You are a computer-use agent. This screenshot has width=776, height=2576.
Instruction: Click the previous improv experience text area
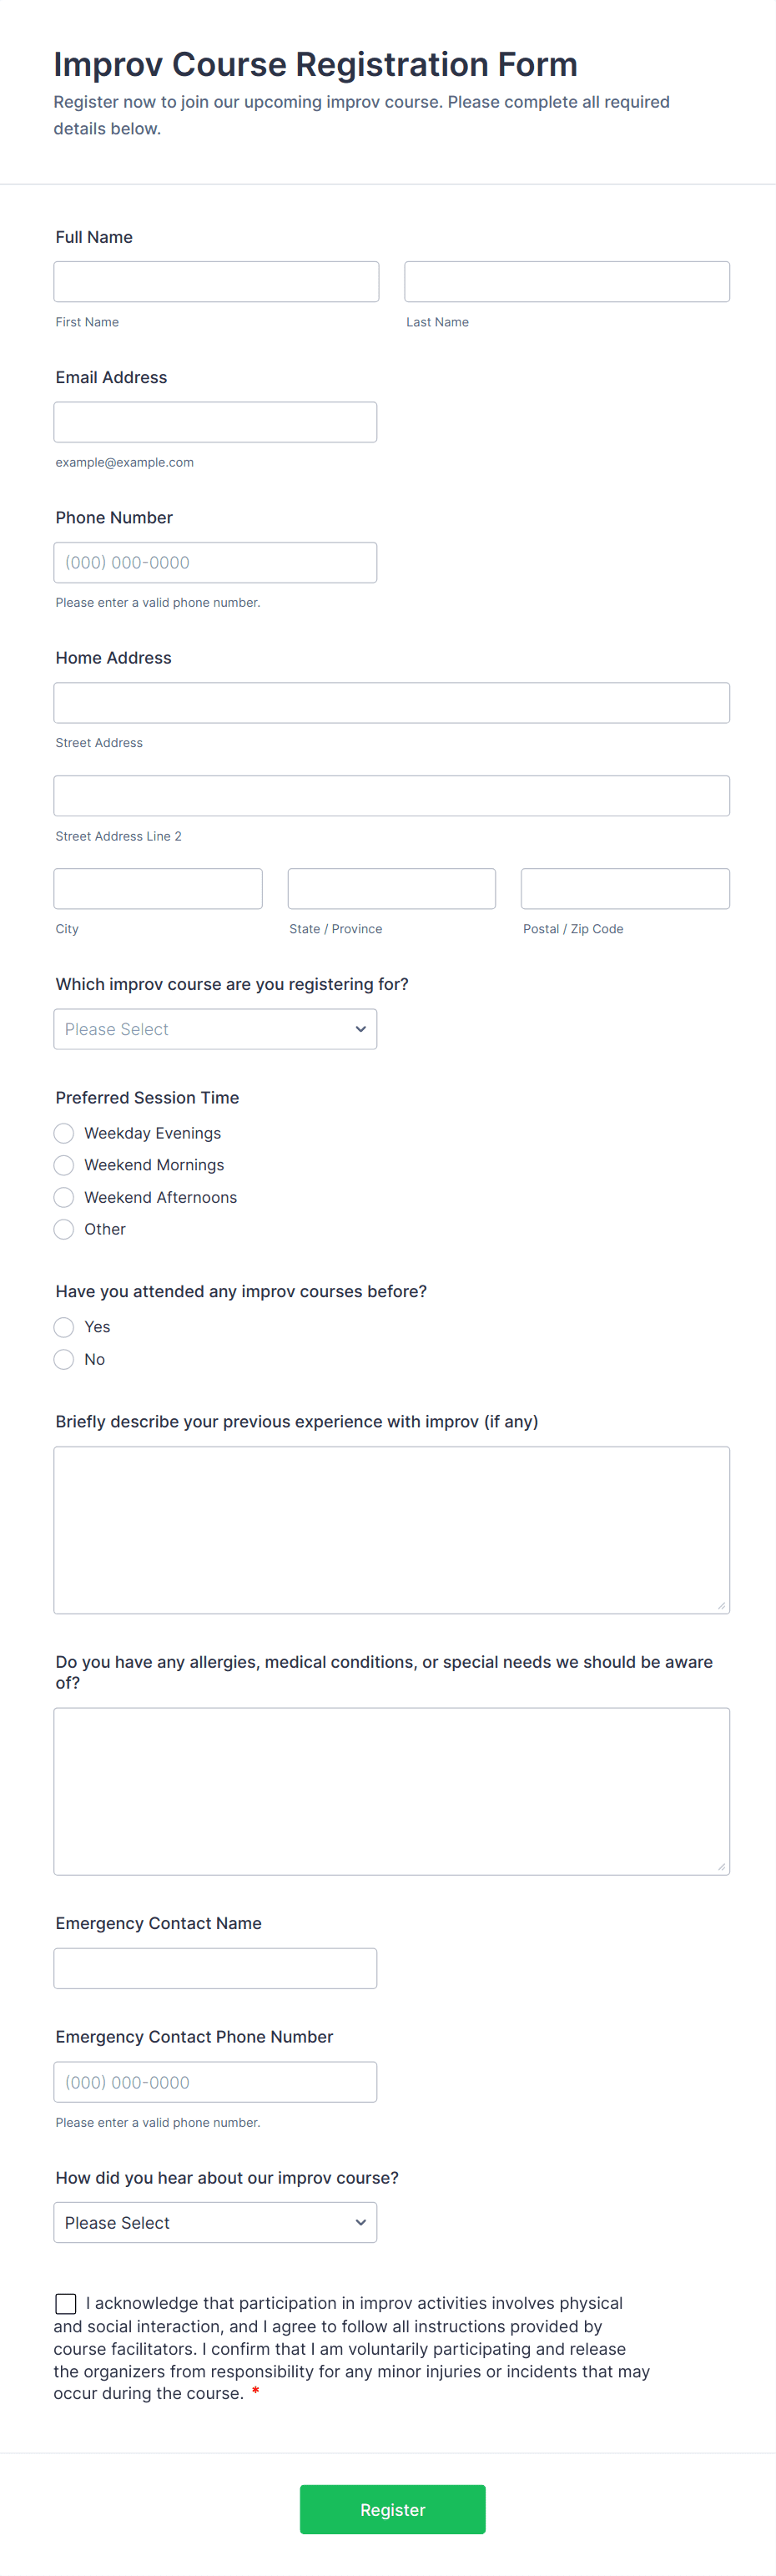click(392, 1530)
